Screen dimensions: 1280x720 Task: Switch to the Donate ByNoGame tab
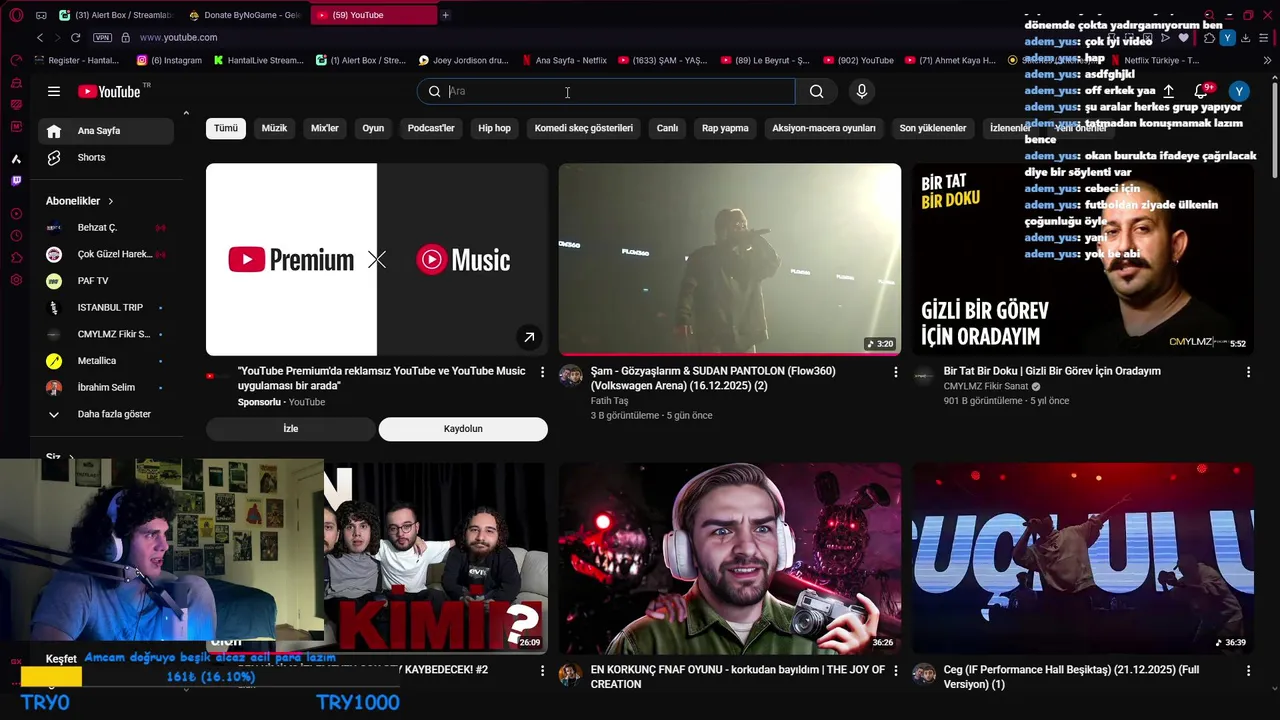[245, 15]
